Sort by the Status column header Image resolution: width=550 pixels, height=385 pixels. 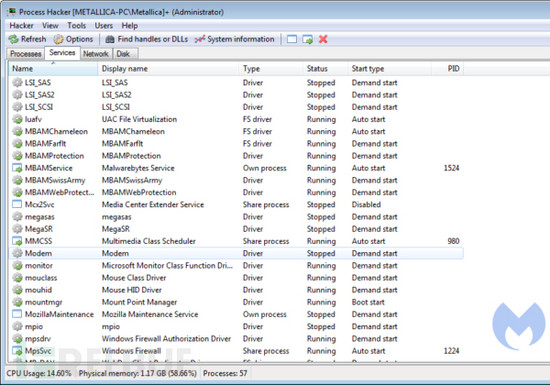(x=326, y=69)
